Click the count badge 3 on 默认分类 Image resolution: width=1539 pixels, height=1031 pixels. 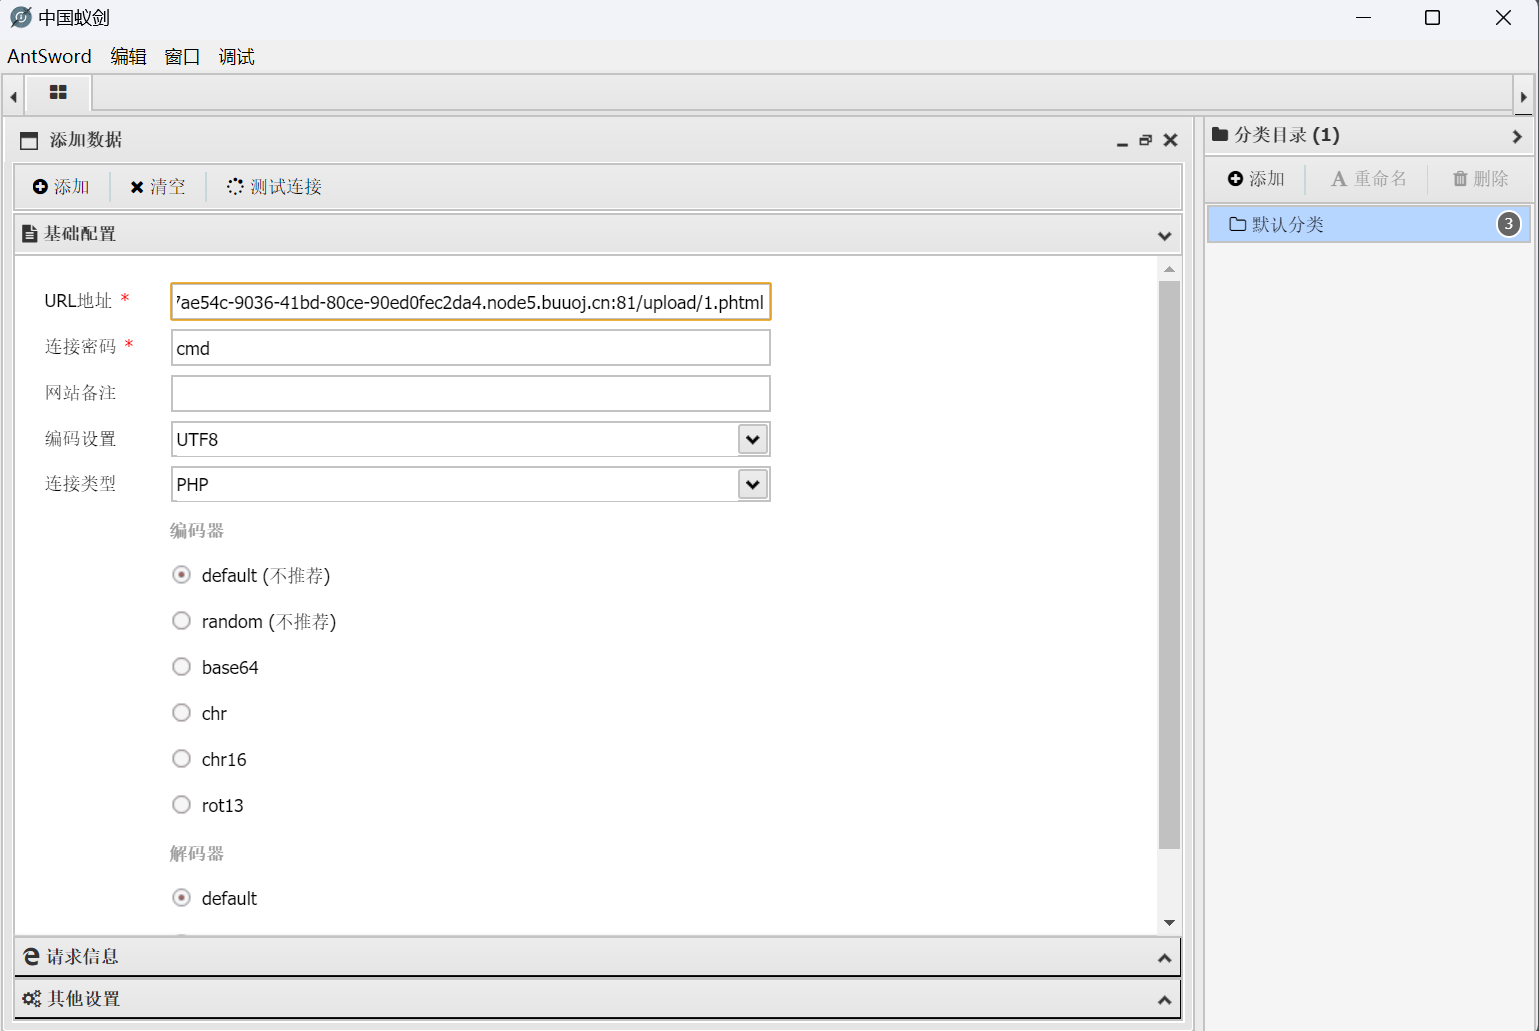click(1509, 224)
